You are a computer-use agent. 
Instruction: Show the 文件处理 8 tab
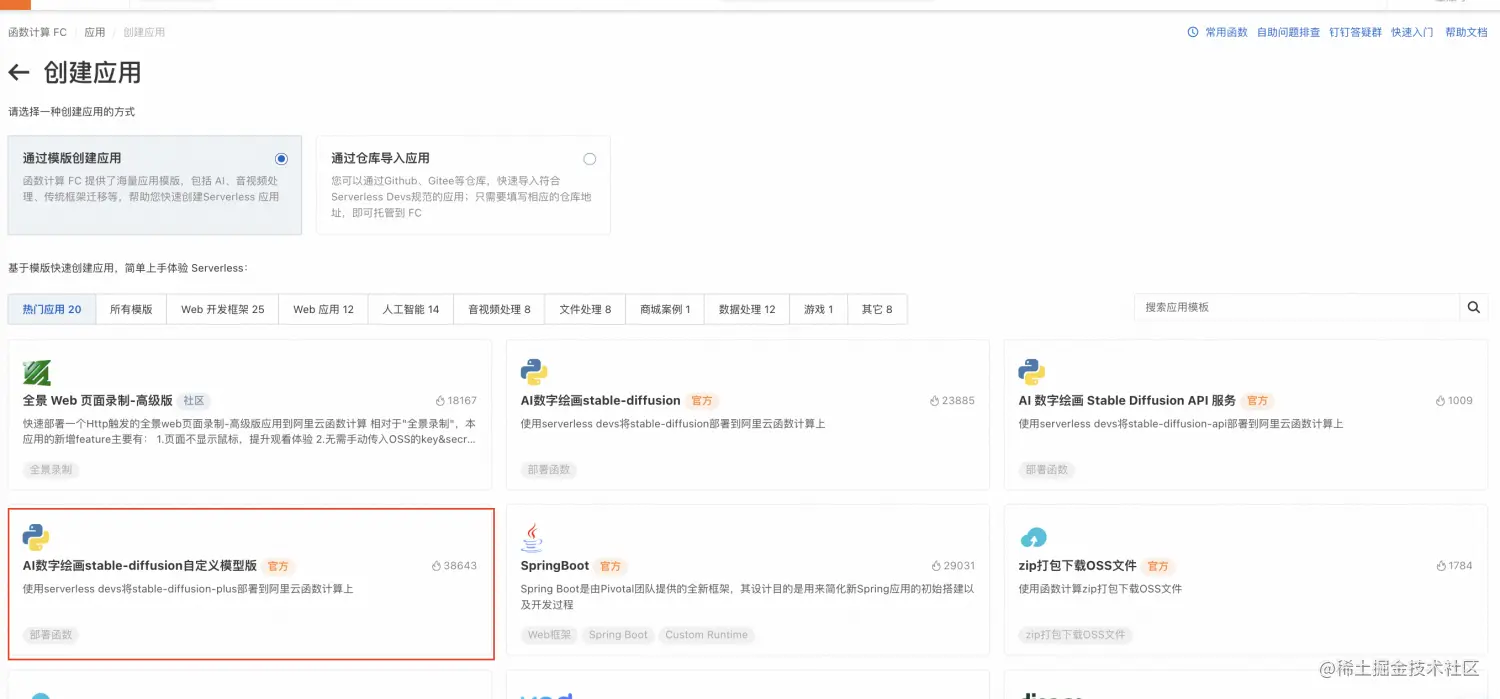coord(585,309)
